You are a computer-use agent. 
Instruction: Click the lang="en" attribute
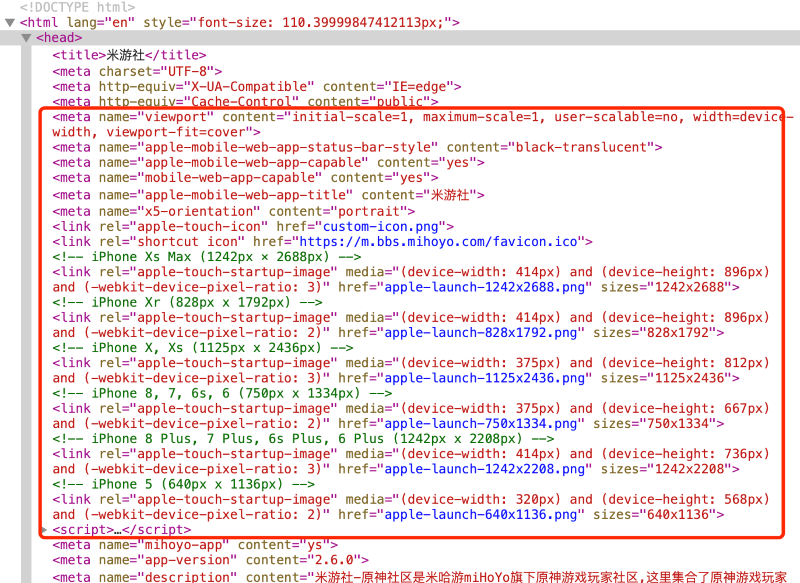(x=101, y=22)
